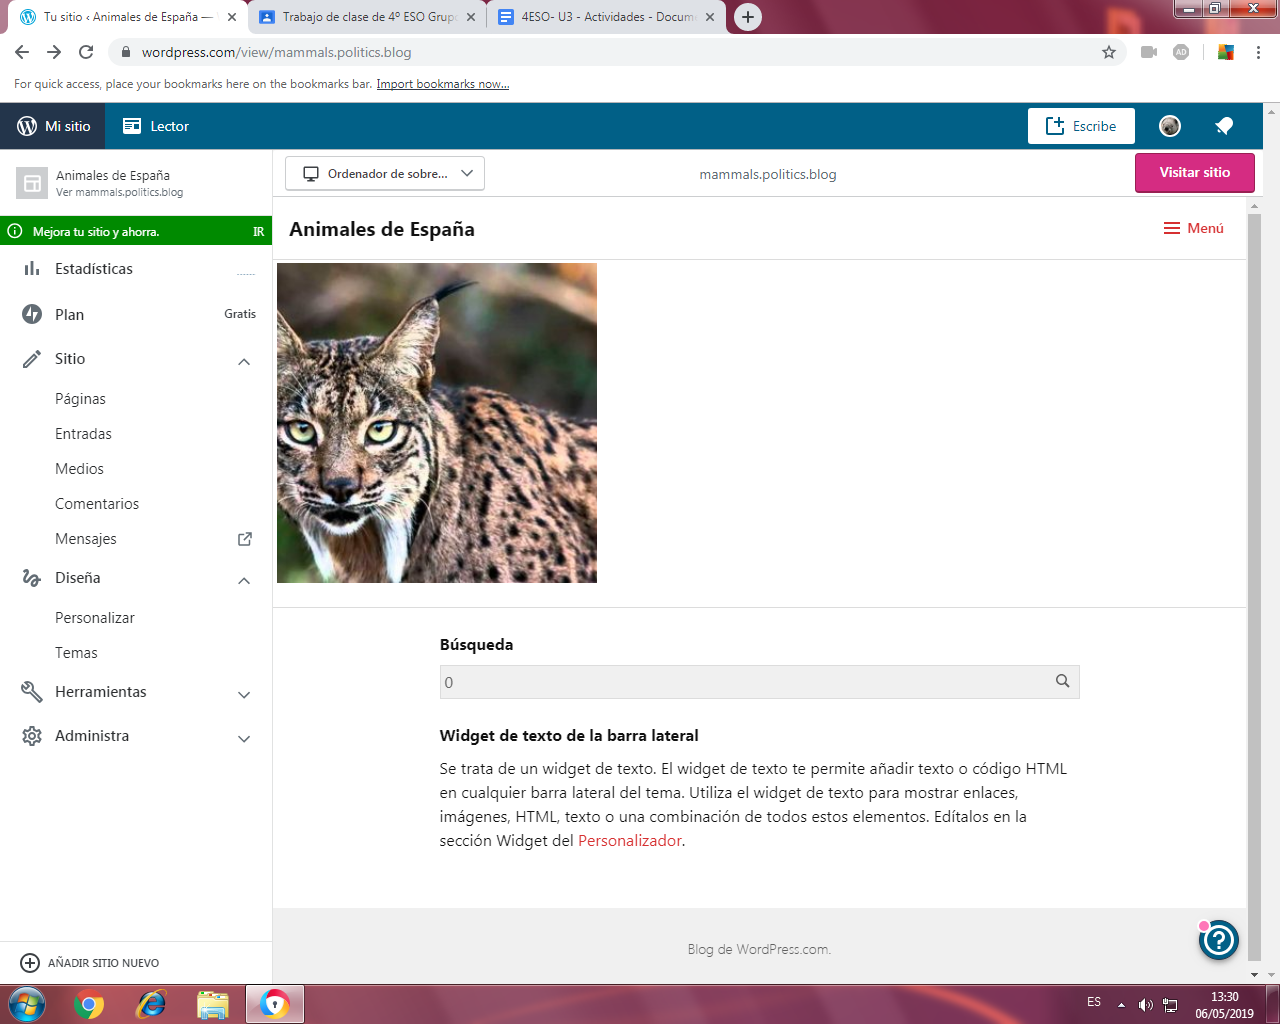Open the WordPress notifications bell icon

1224,126
